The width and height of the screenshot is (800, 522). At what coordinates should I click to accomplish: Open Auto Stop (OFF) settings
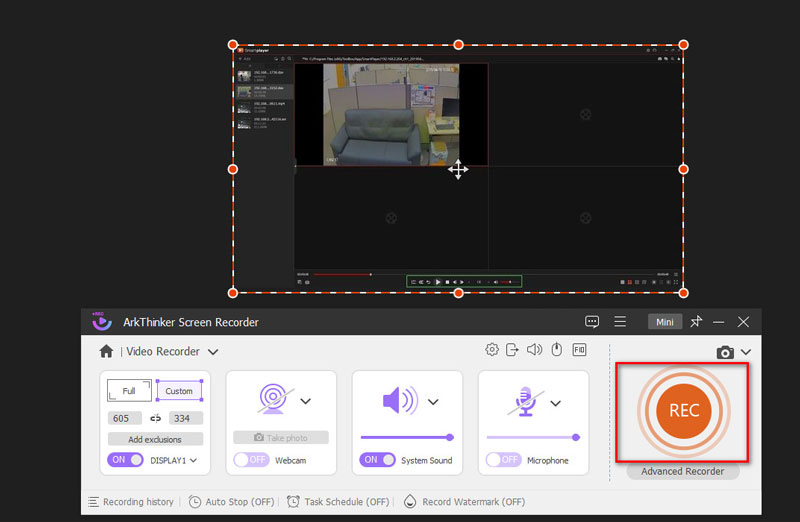pyautogui.click(x=232, y=502)
